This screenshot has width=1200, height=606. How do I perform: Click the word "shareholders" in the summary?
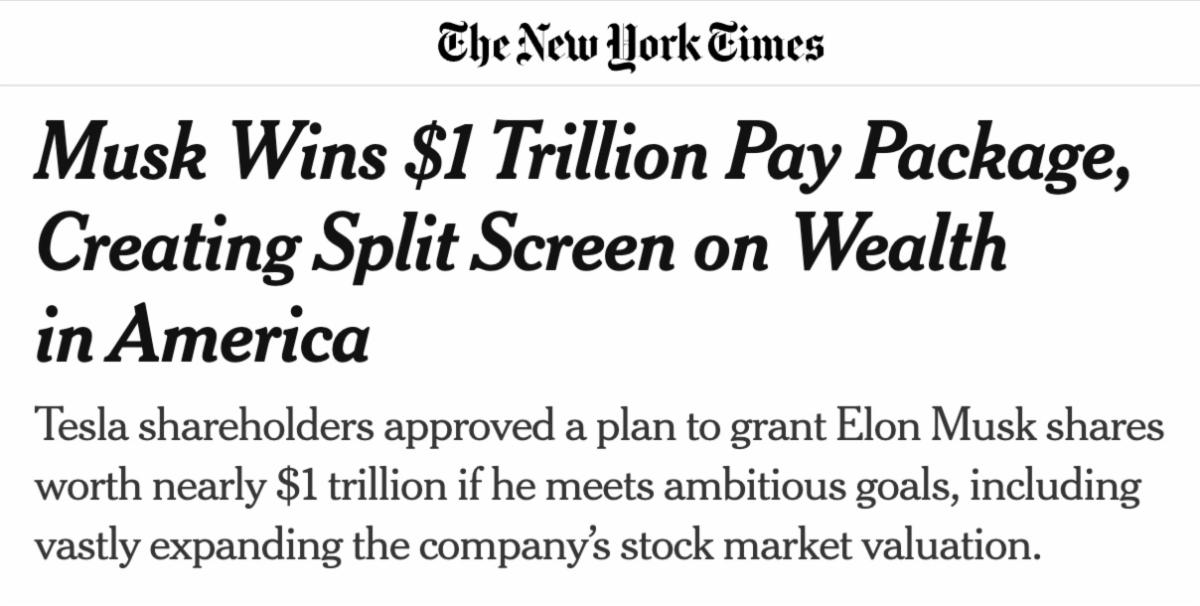click(x=255, y=428)
